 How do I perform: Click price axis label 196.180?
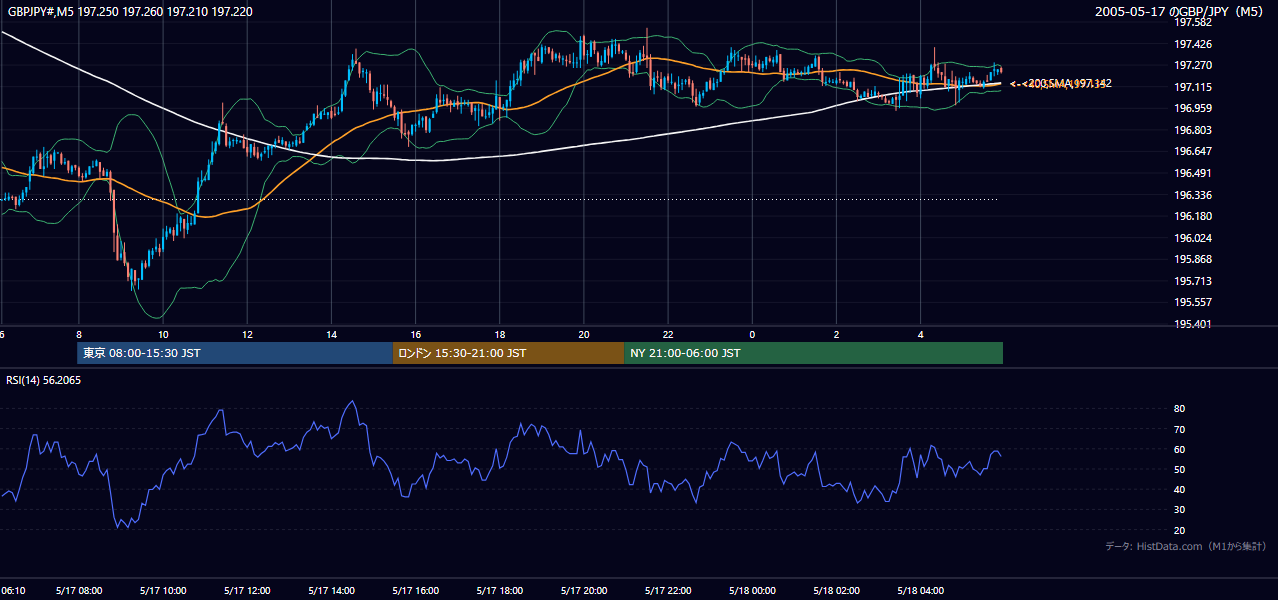click(1192, 216)
